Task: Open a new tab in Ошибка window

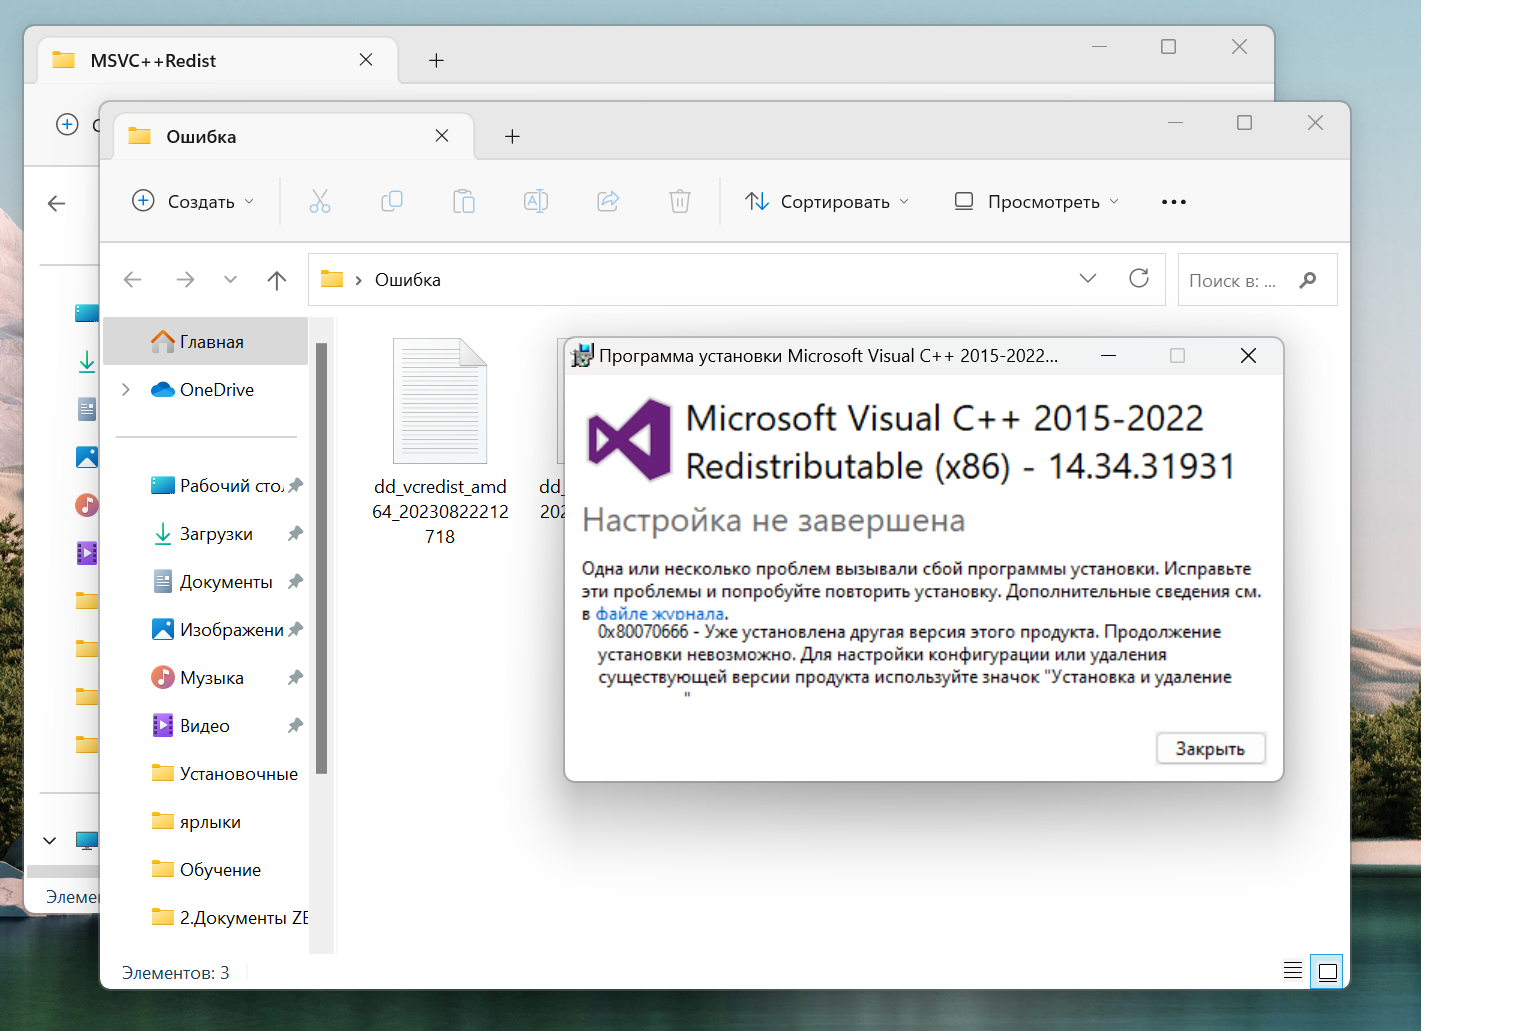Action: [x=512, y=137]
